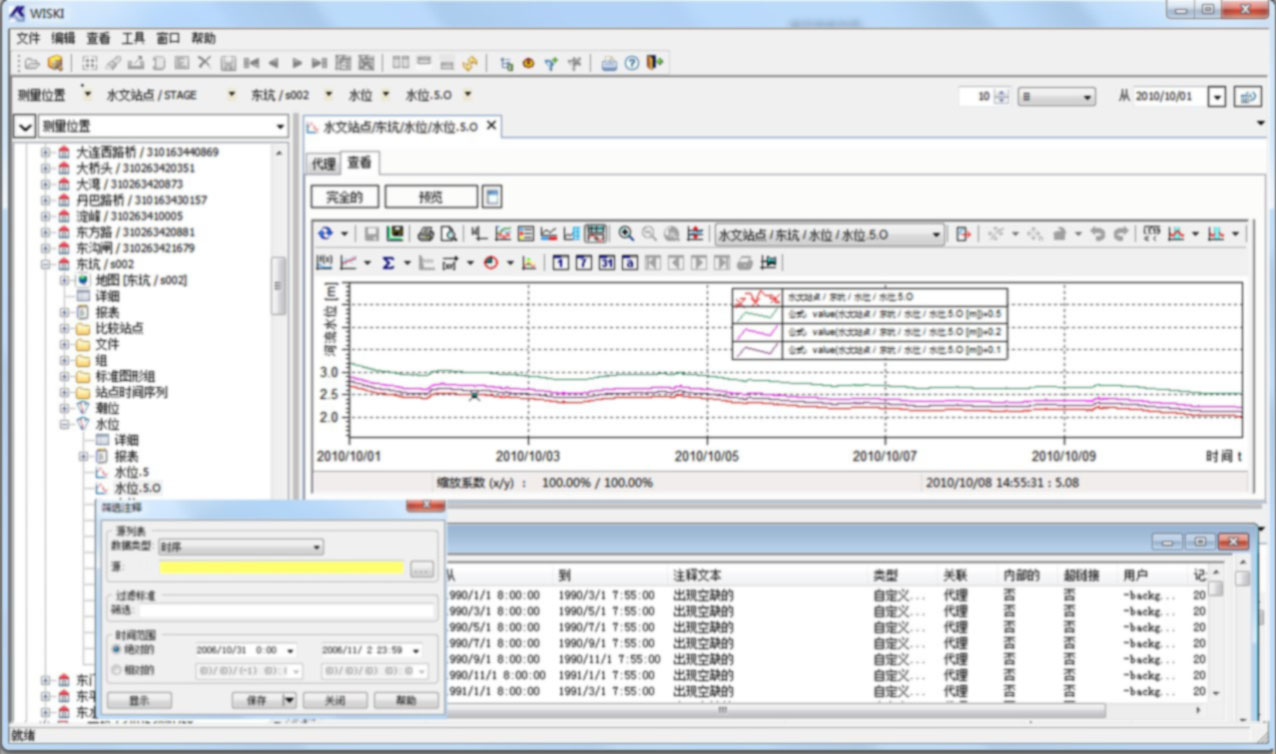Image resolution: width=1276 pixels, height=754 pixels.
Task: Click the save floppy icon in main toolbar
Action: coord(228,62)
